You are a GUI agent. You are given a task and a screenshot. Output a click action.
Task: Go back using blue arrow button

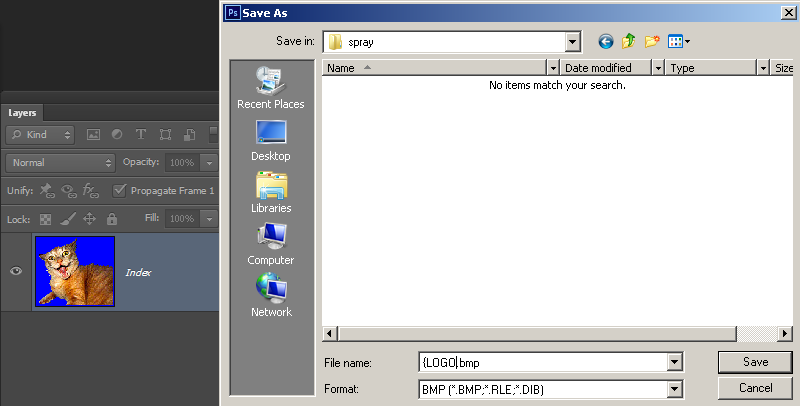click(606, 41)
